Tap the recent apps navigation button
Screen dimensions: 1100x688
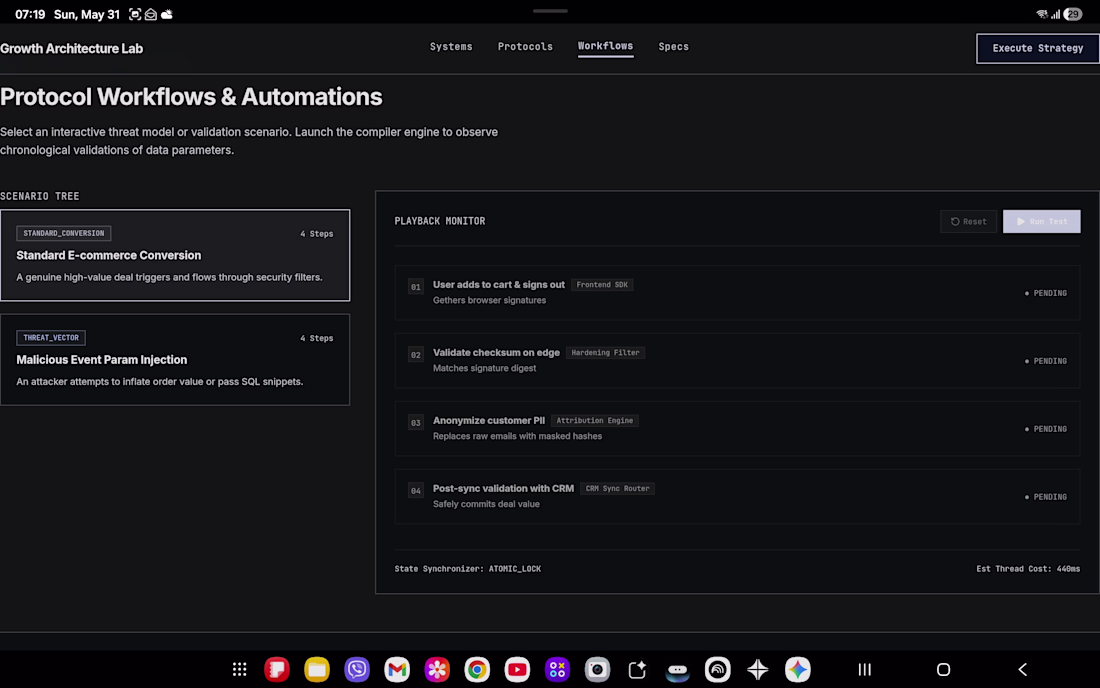pyautogui.click(x=864, y=670)
